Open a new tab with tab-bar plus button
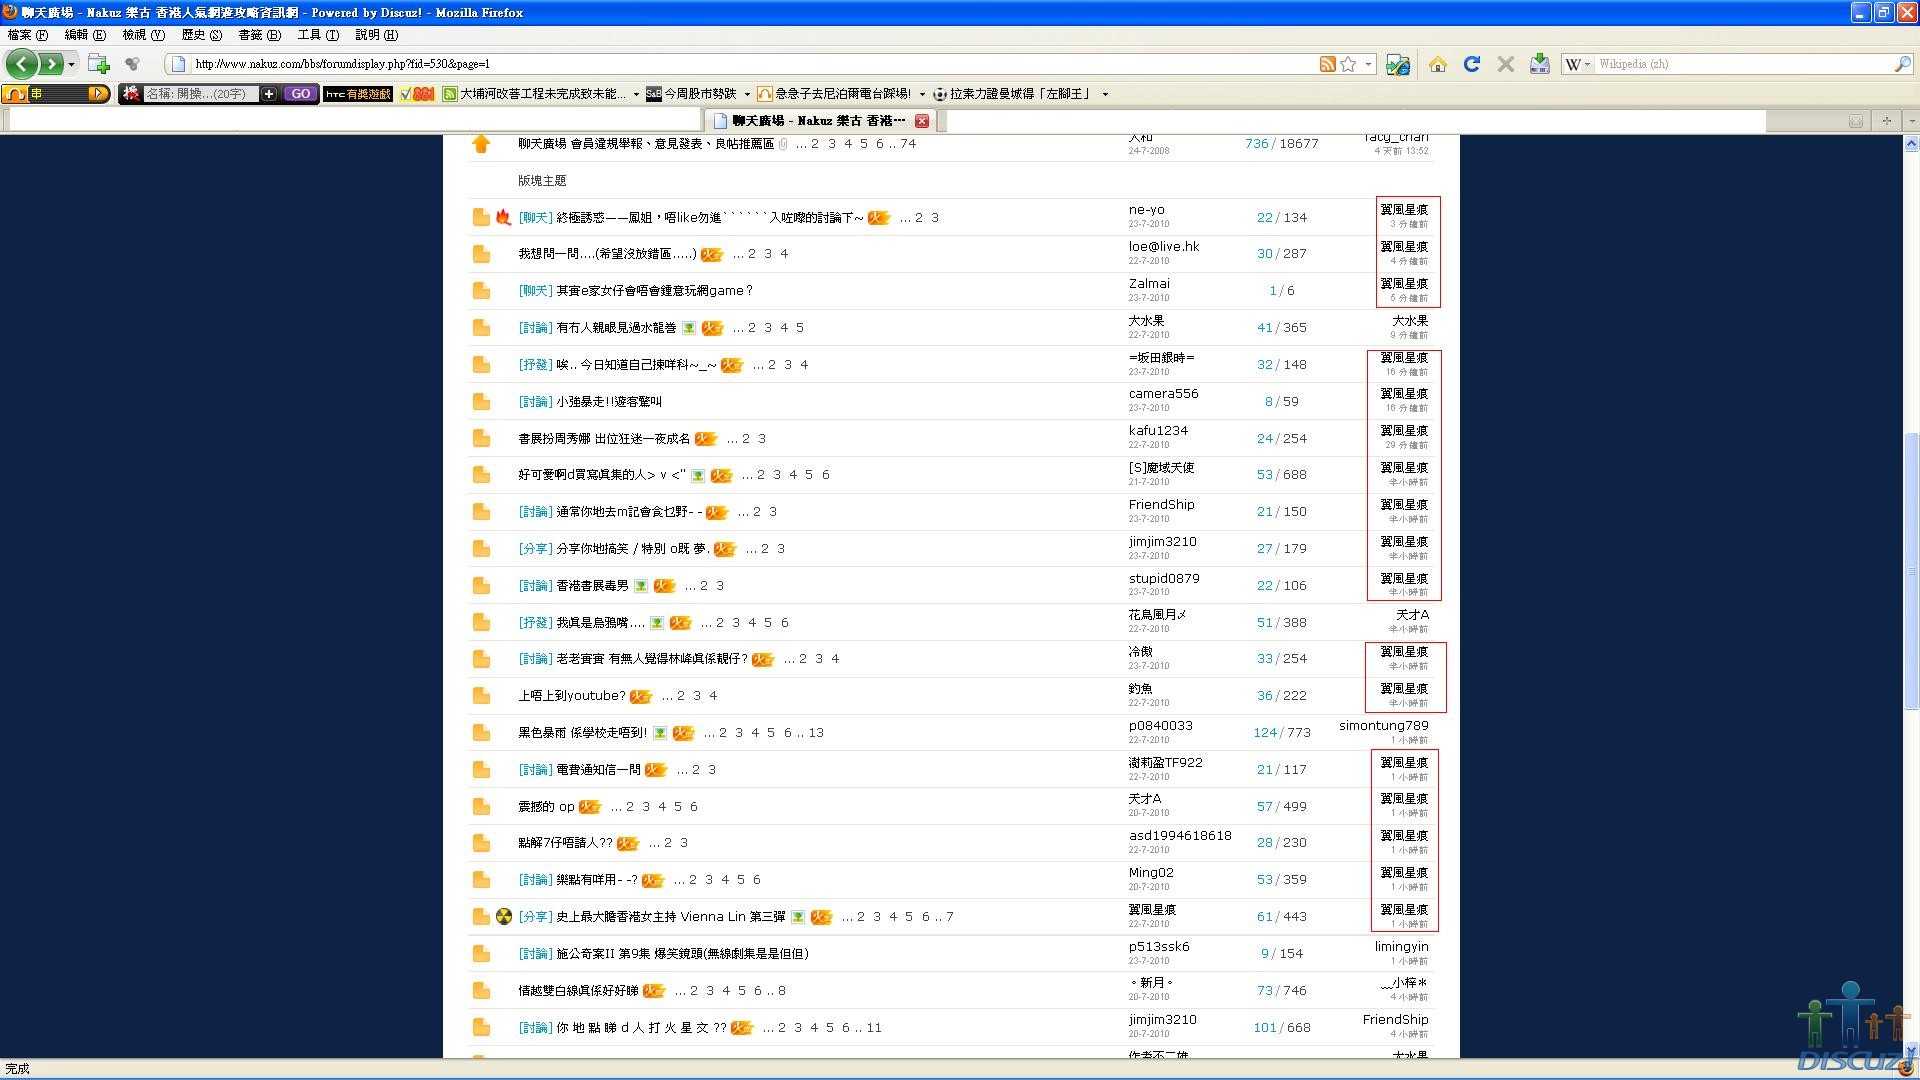This screenshot has height=1080, width=1920. click(x=1887, y=121)
